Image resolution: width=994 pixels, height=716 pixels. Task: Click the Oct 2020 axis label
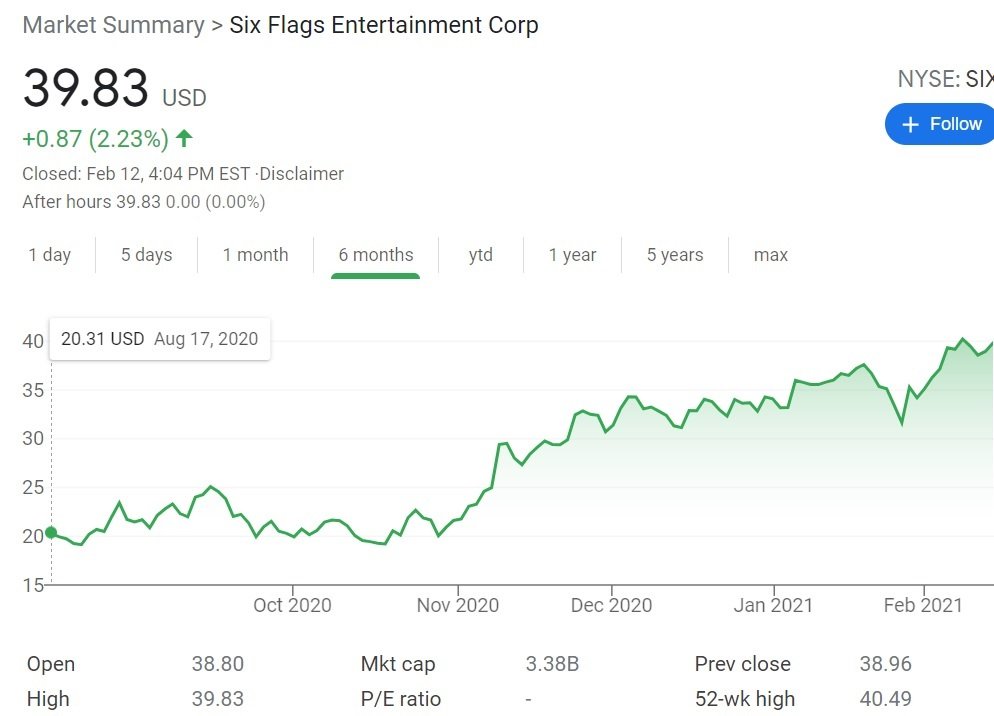(x=292, y=606)
